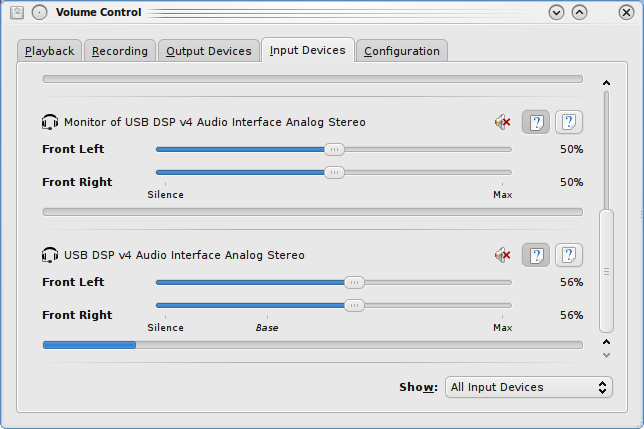Go to the Output Devices tab
Viewport: 644px width, 429px height.
208,51
